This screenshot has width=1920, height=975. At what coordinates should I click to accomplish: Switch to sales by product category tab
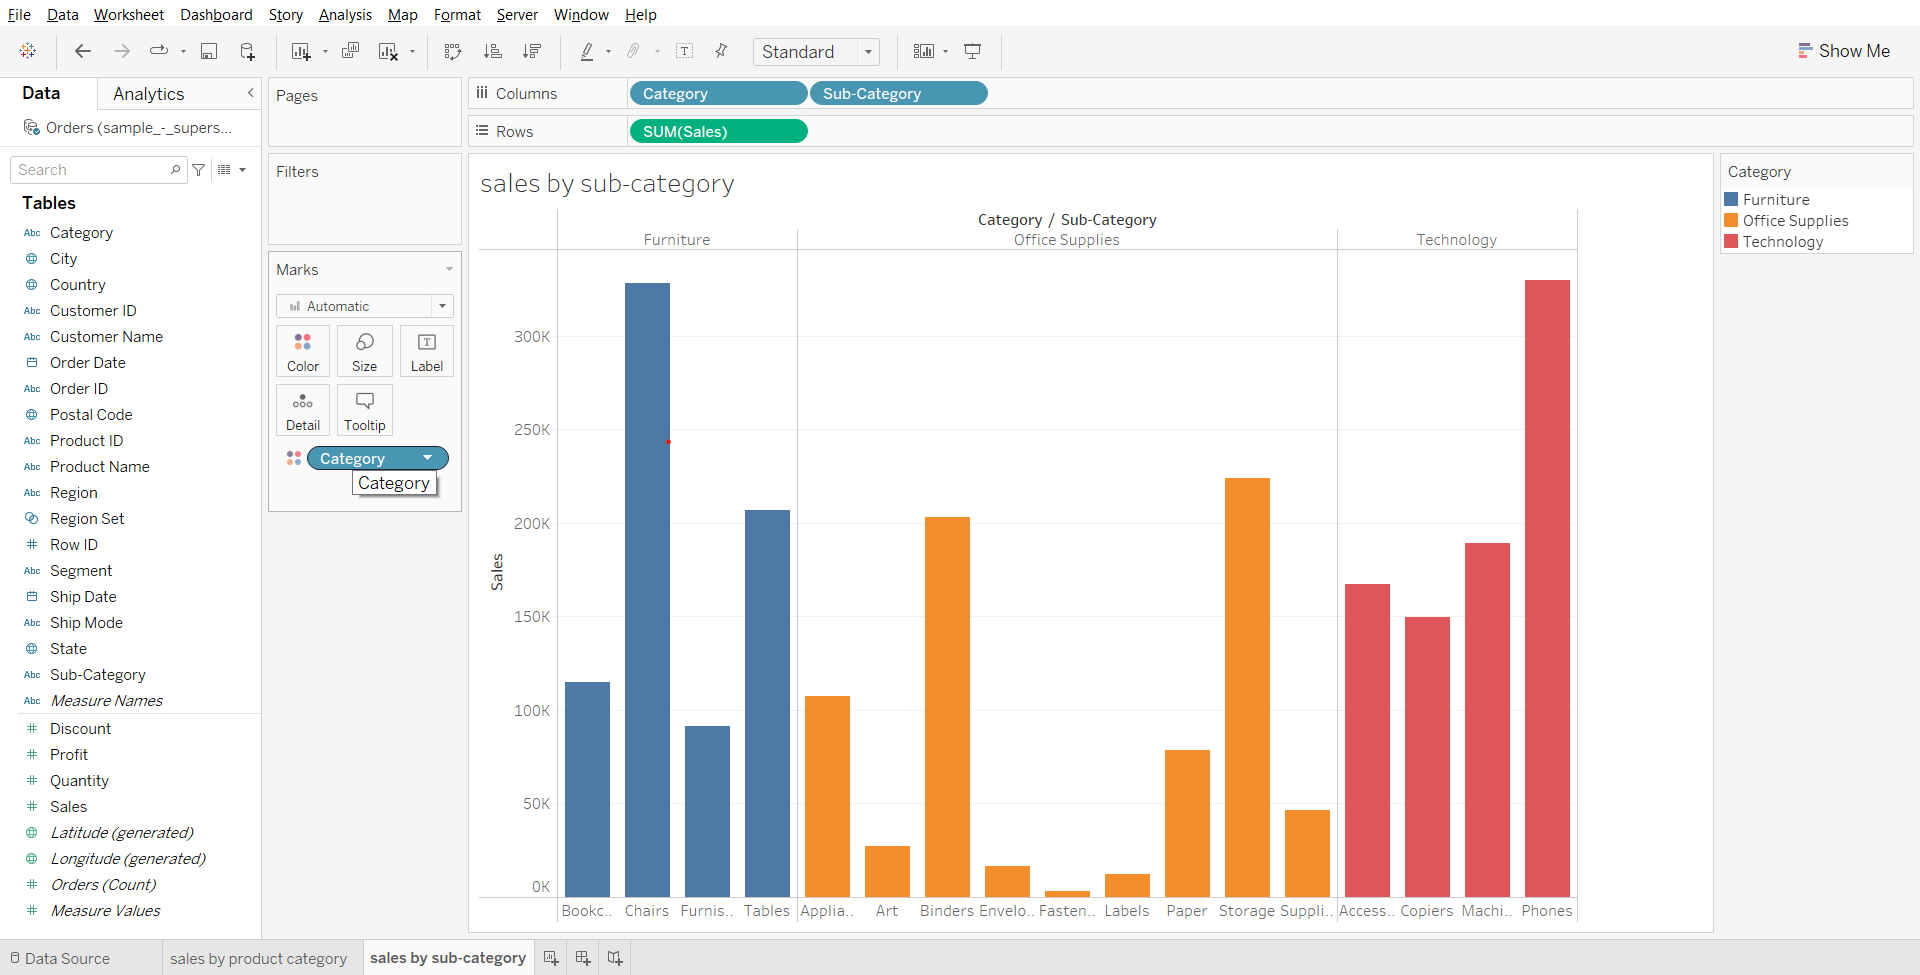(258, 958)
